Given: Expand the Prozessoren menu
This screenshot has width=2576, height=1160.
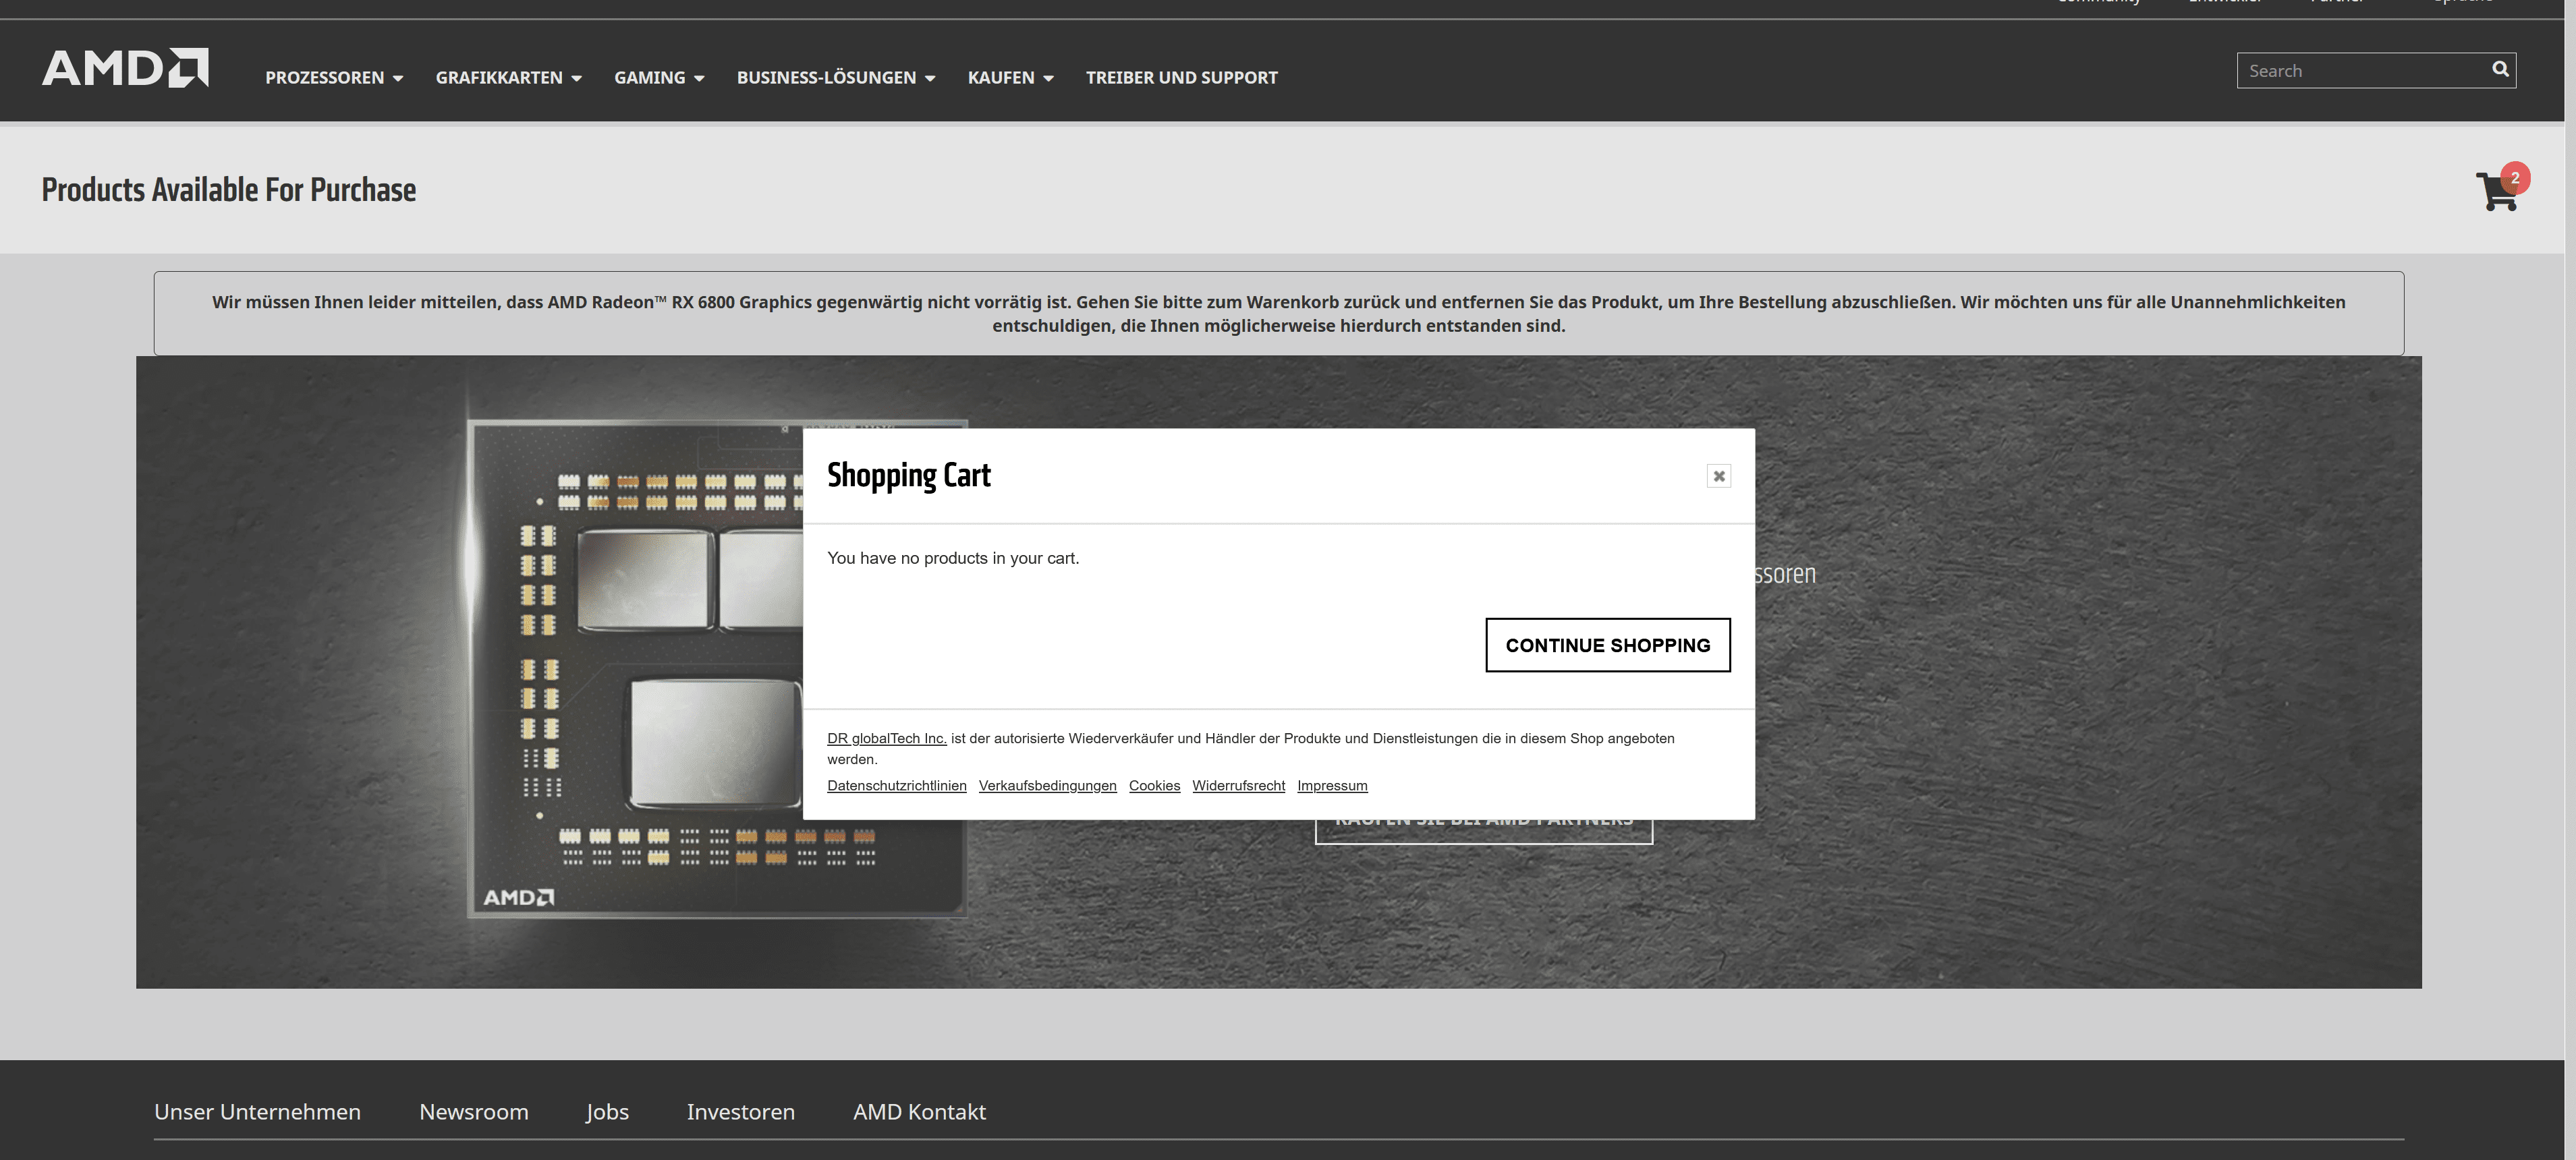Looking at the screenshot, I should [334, 78].
